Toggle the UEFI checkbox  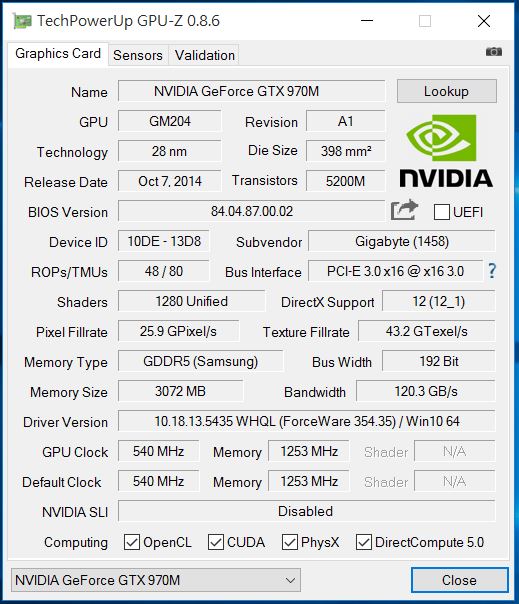442,212
